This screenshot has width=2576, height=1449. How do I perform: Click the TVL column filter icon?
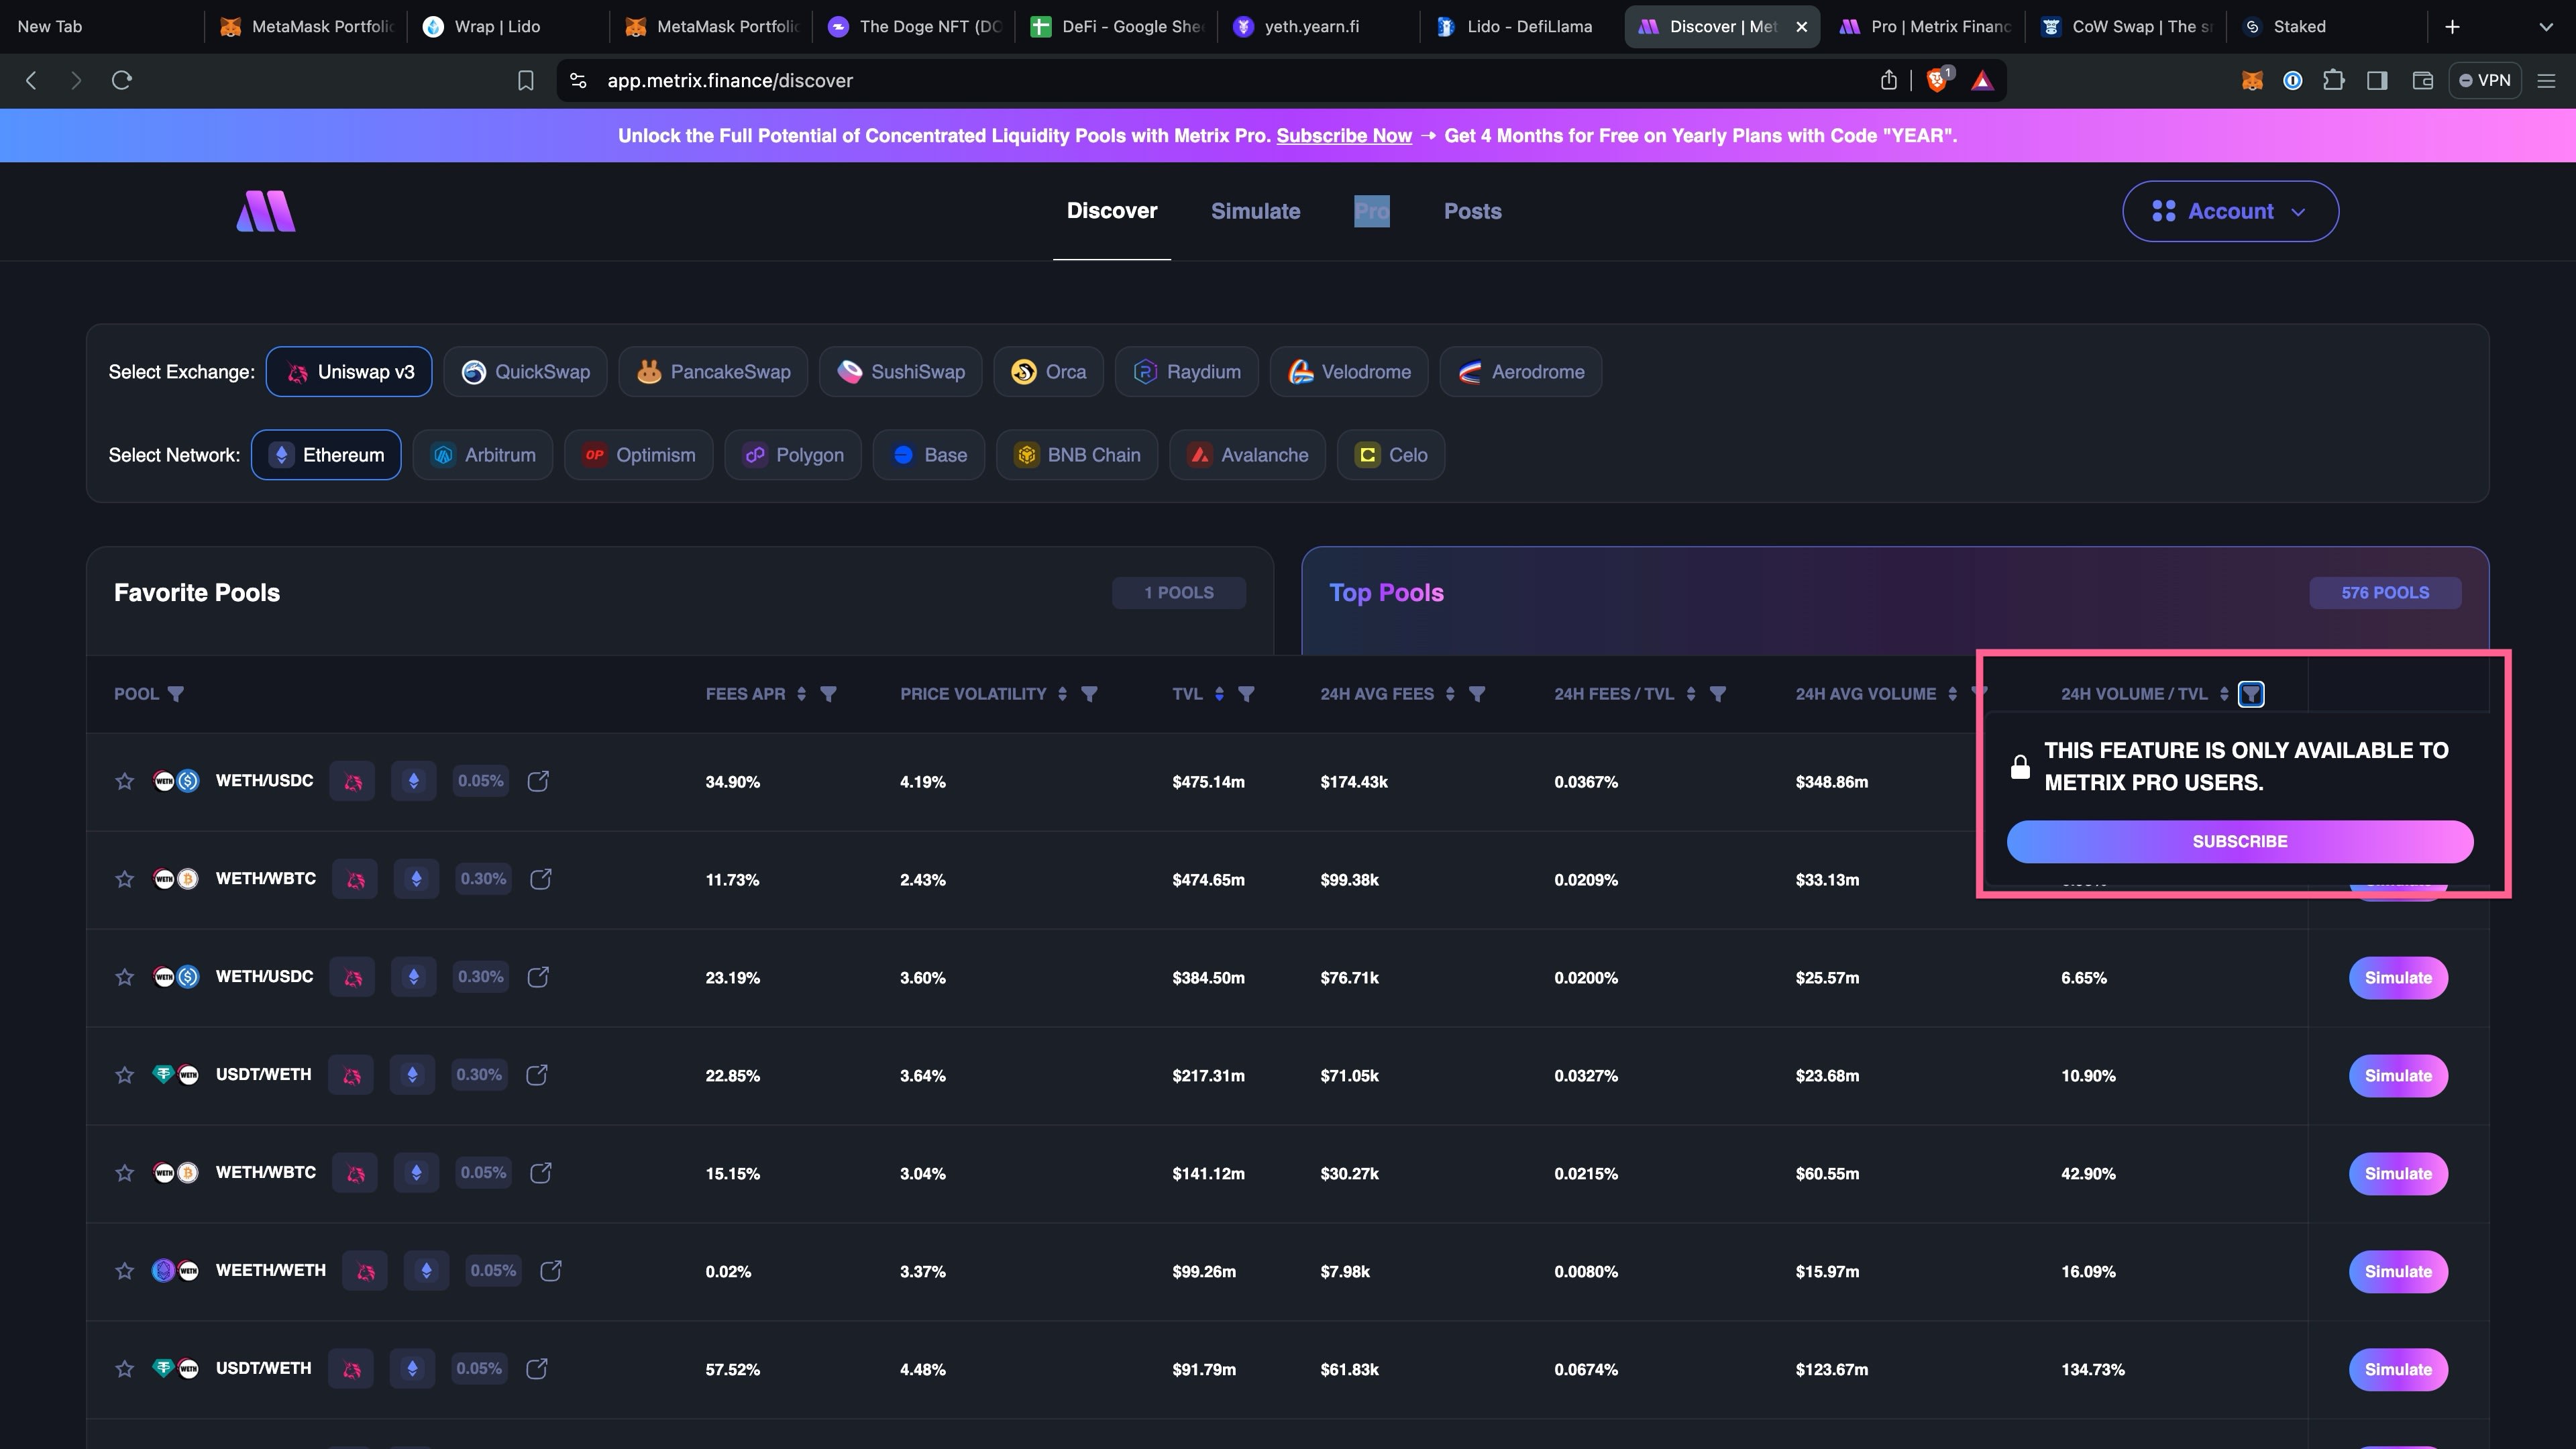pos(1246,694)
